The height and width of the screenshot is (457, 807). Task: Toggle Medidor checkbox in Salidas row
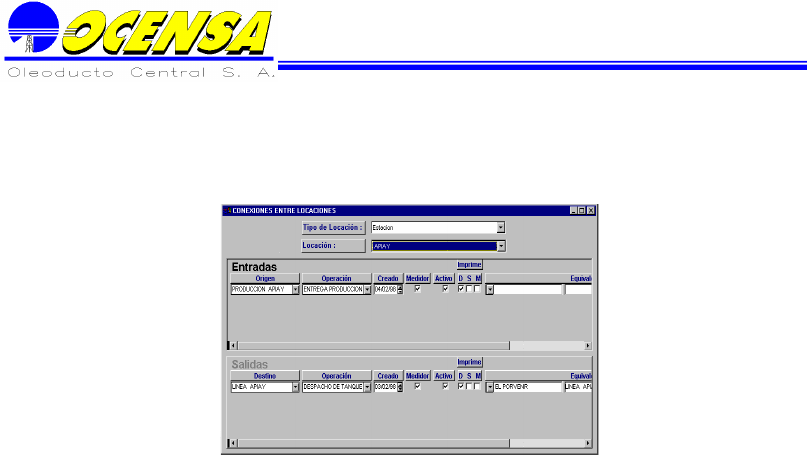coord(417,386)
